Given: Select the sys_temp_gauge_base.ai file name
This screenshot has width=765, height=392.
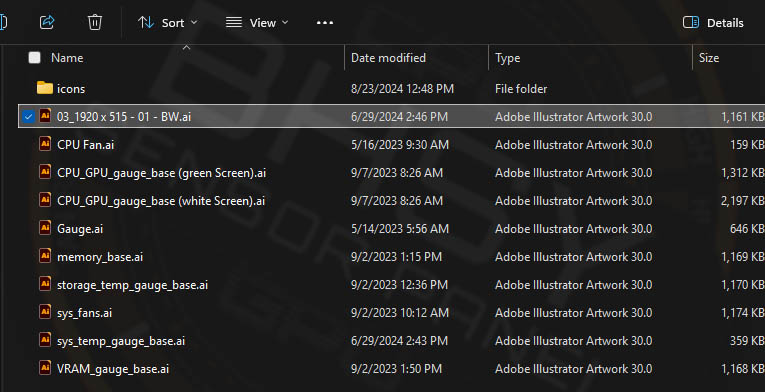Looking at the screenshot, I should (121, 341).
